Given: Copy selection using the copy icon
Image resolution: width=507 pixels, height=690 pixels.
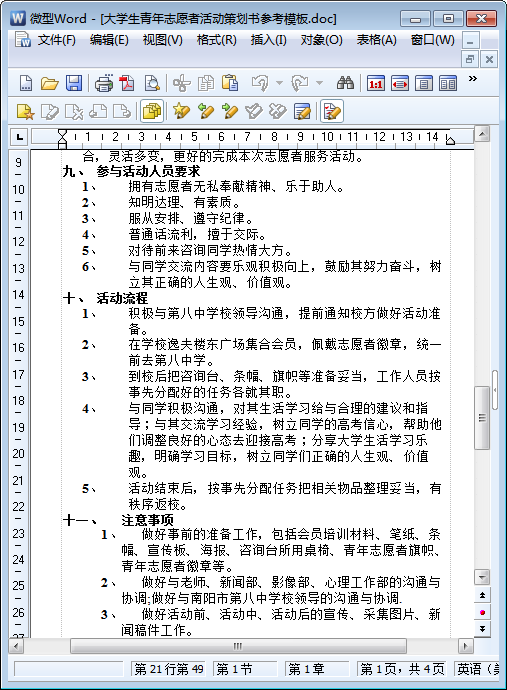Looking at the screenshot, I should 206,83.
